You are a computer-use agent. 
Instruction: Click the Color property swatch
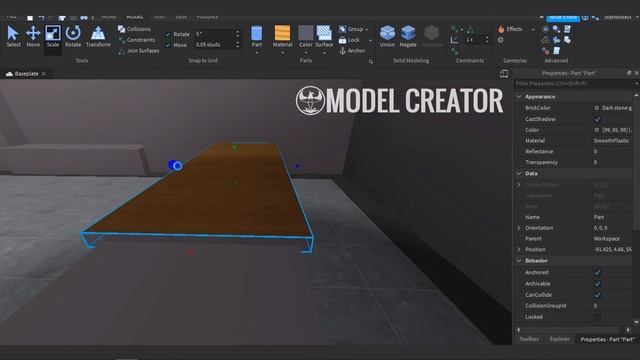tap(597, 130)
